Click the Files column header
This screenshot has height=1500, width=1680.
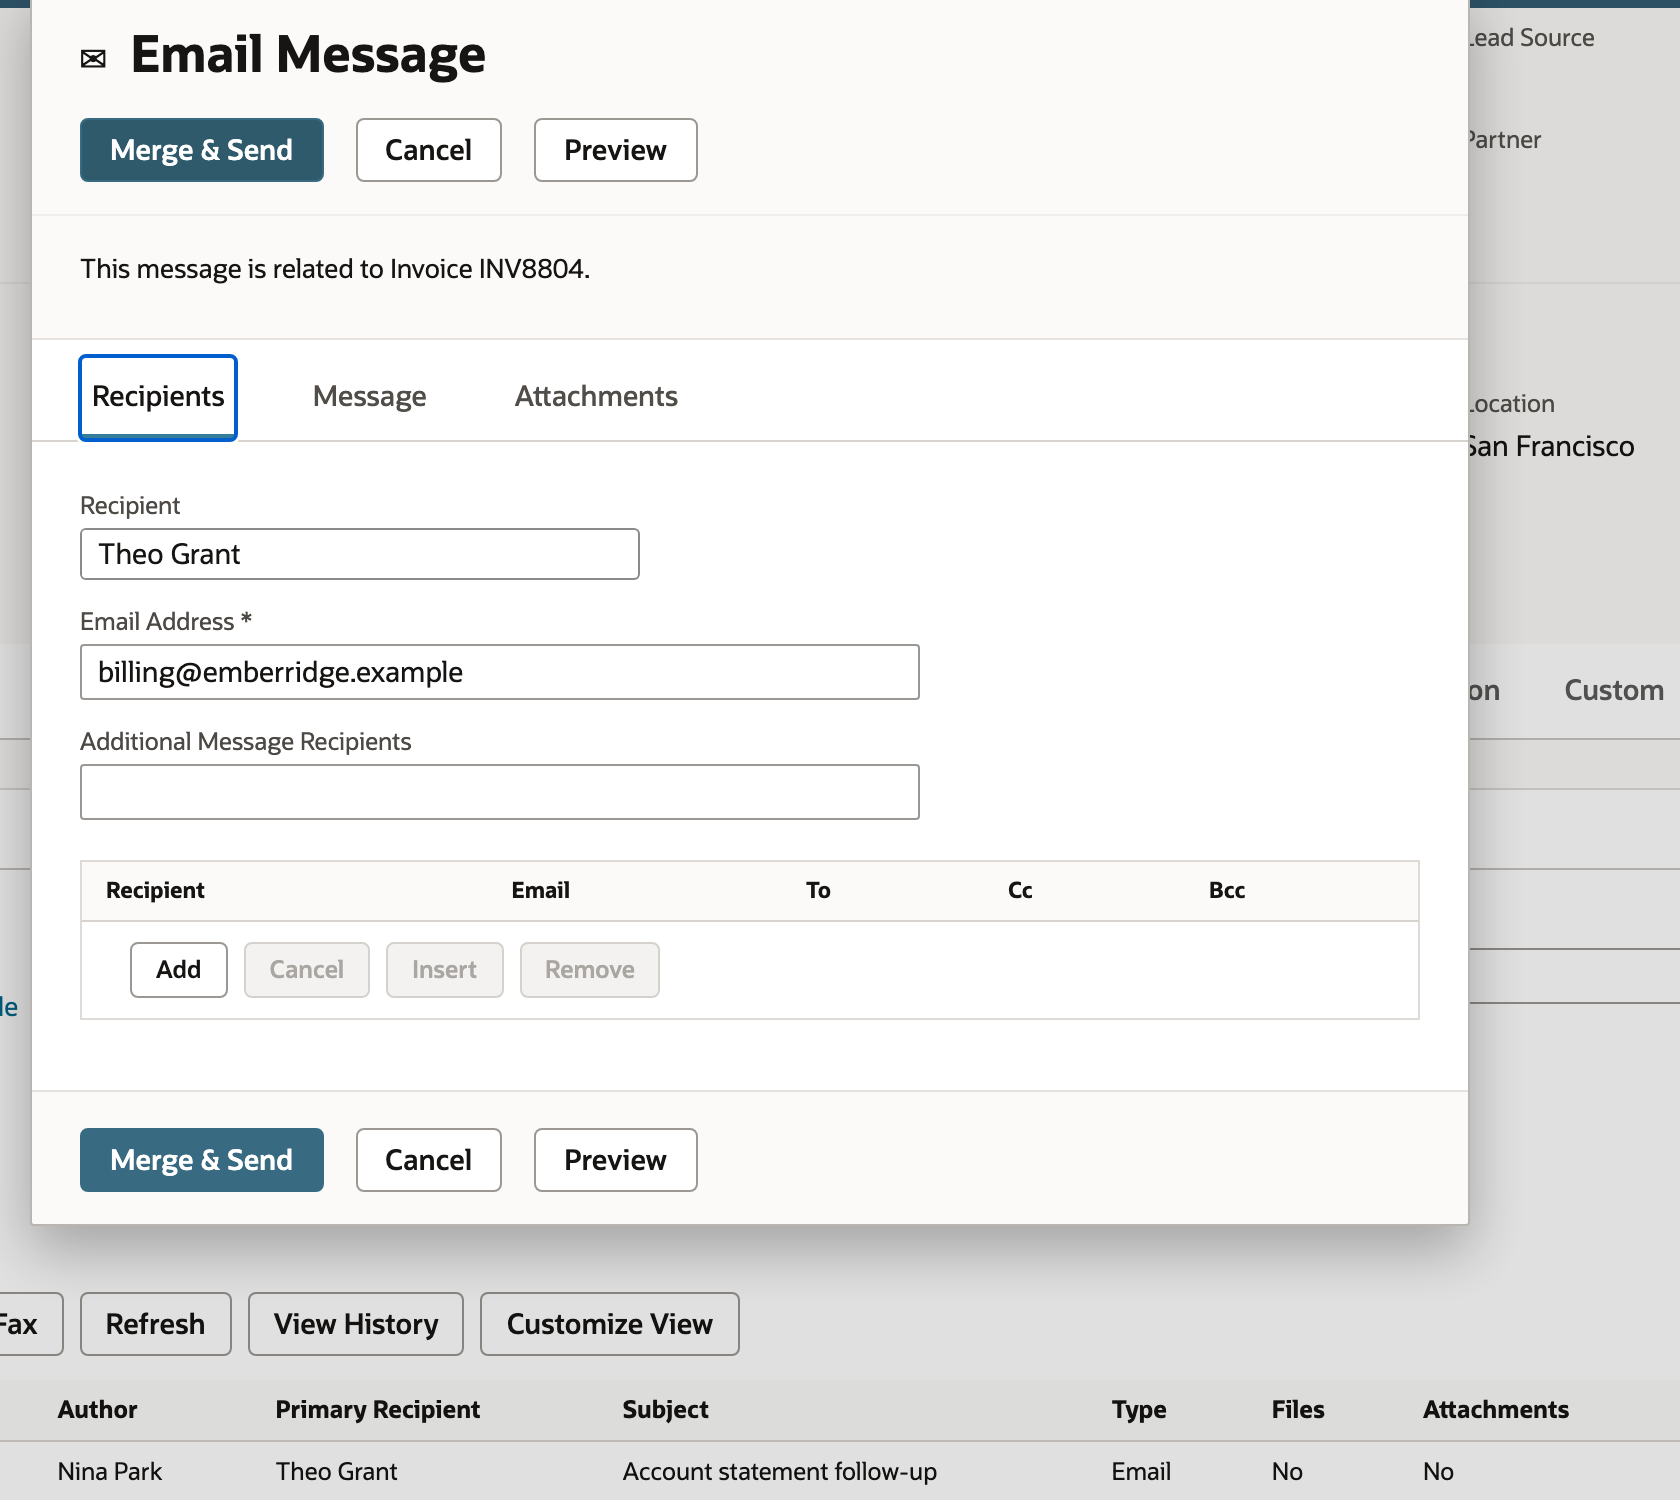(x=1298, y=1410)
